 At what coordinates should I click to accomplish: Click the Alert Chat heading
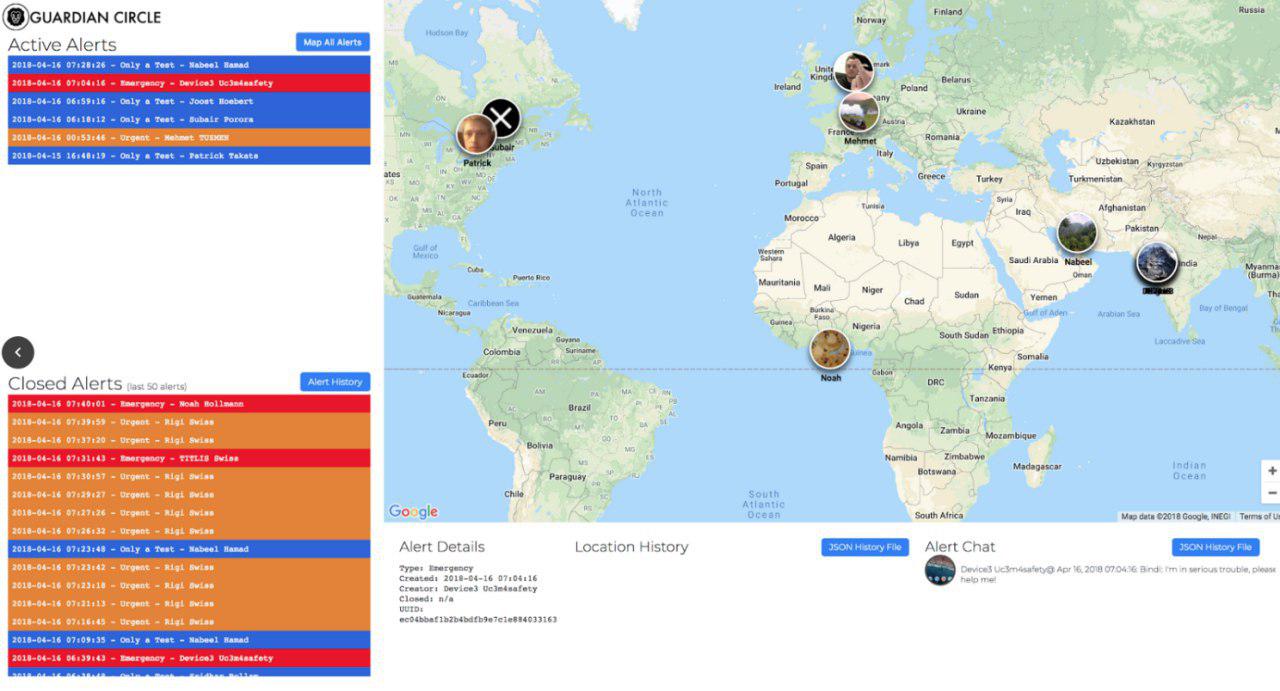(960, 547)
